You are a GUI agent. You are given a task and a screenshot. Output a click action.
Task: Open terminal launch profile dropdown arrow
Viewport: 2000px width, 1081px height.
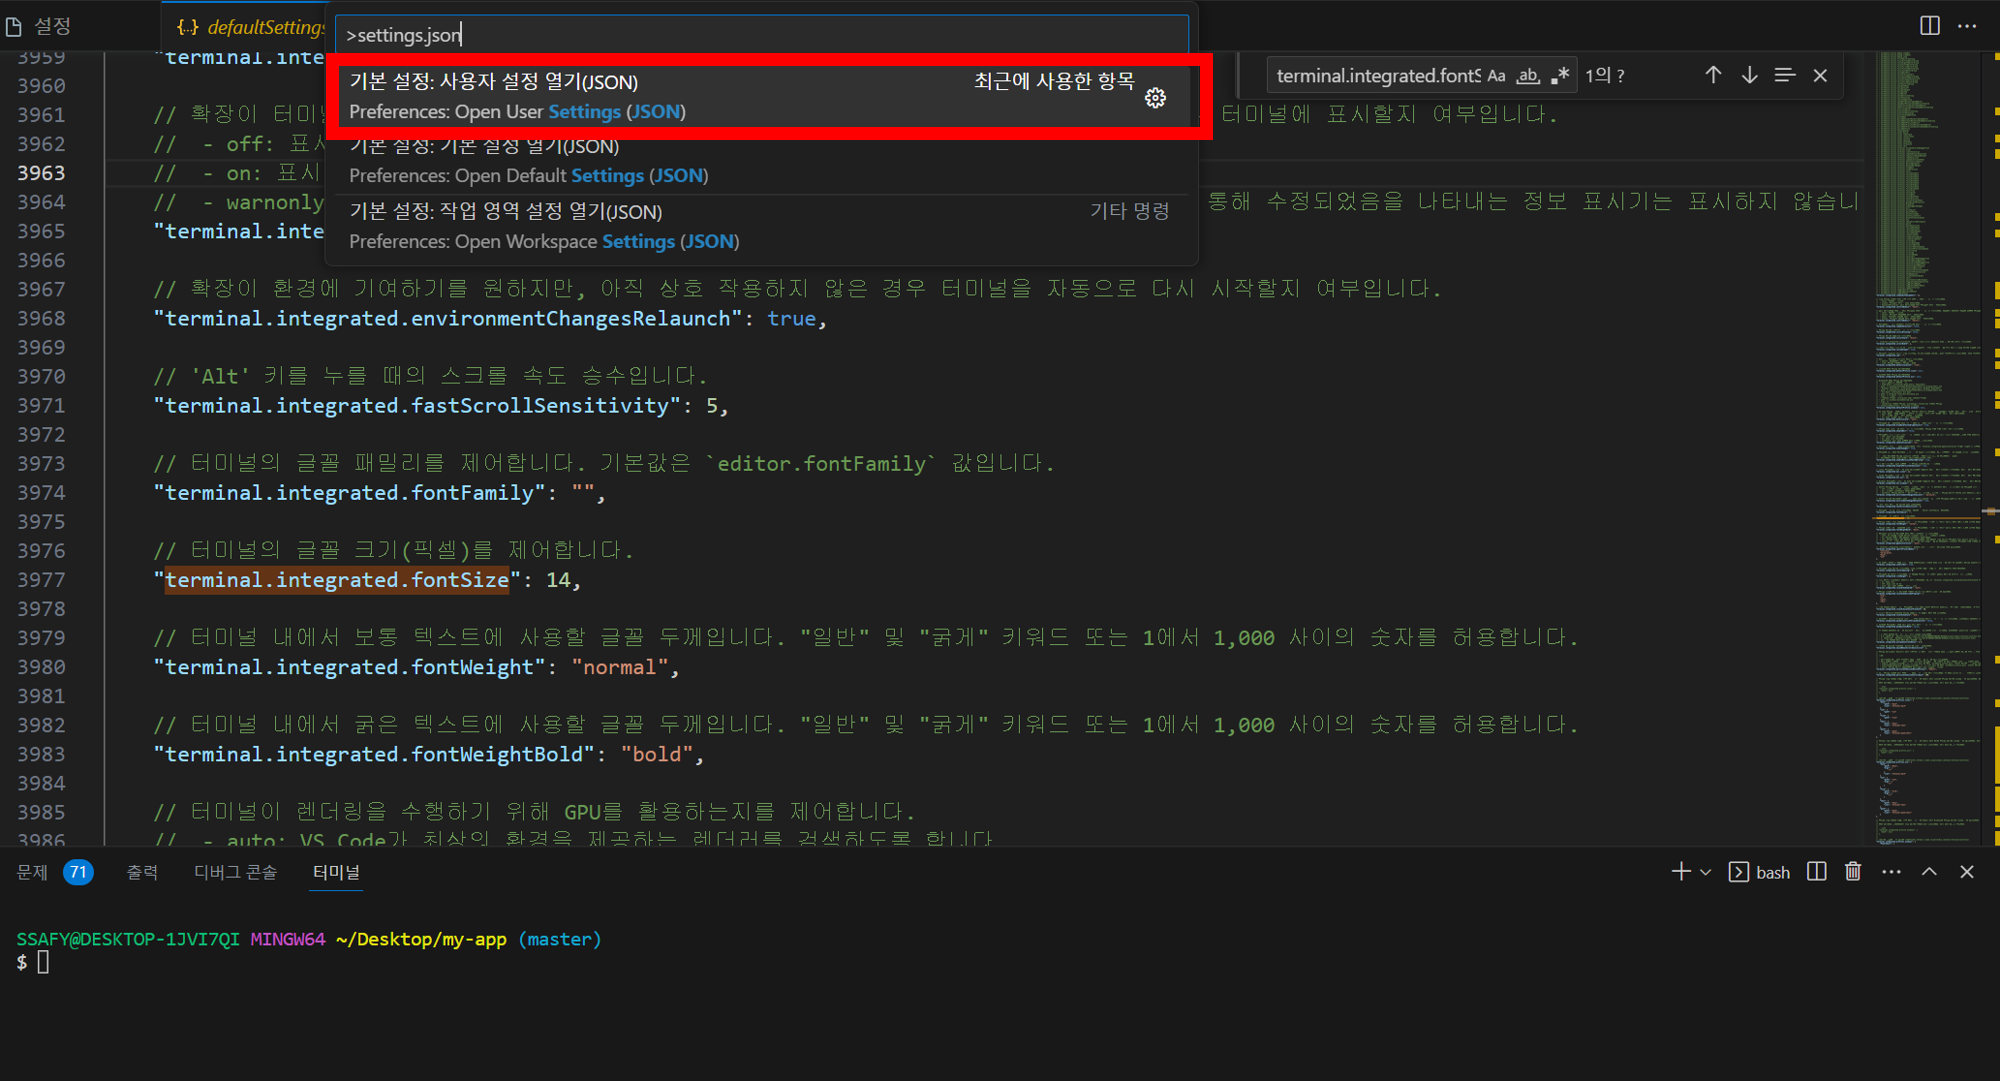[x=1706, y=872]
